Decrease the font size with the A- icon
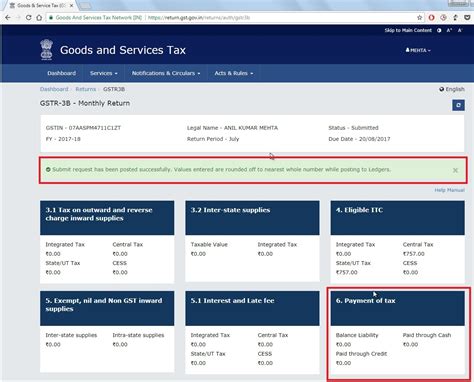Viewport: 474px width, 382px height. click(460, 30)
